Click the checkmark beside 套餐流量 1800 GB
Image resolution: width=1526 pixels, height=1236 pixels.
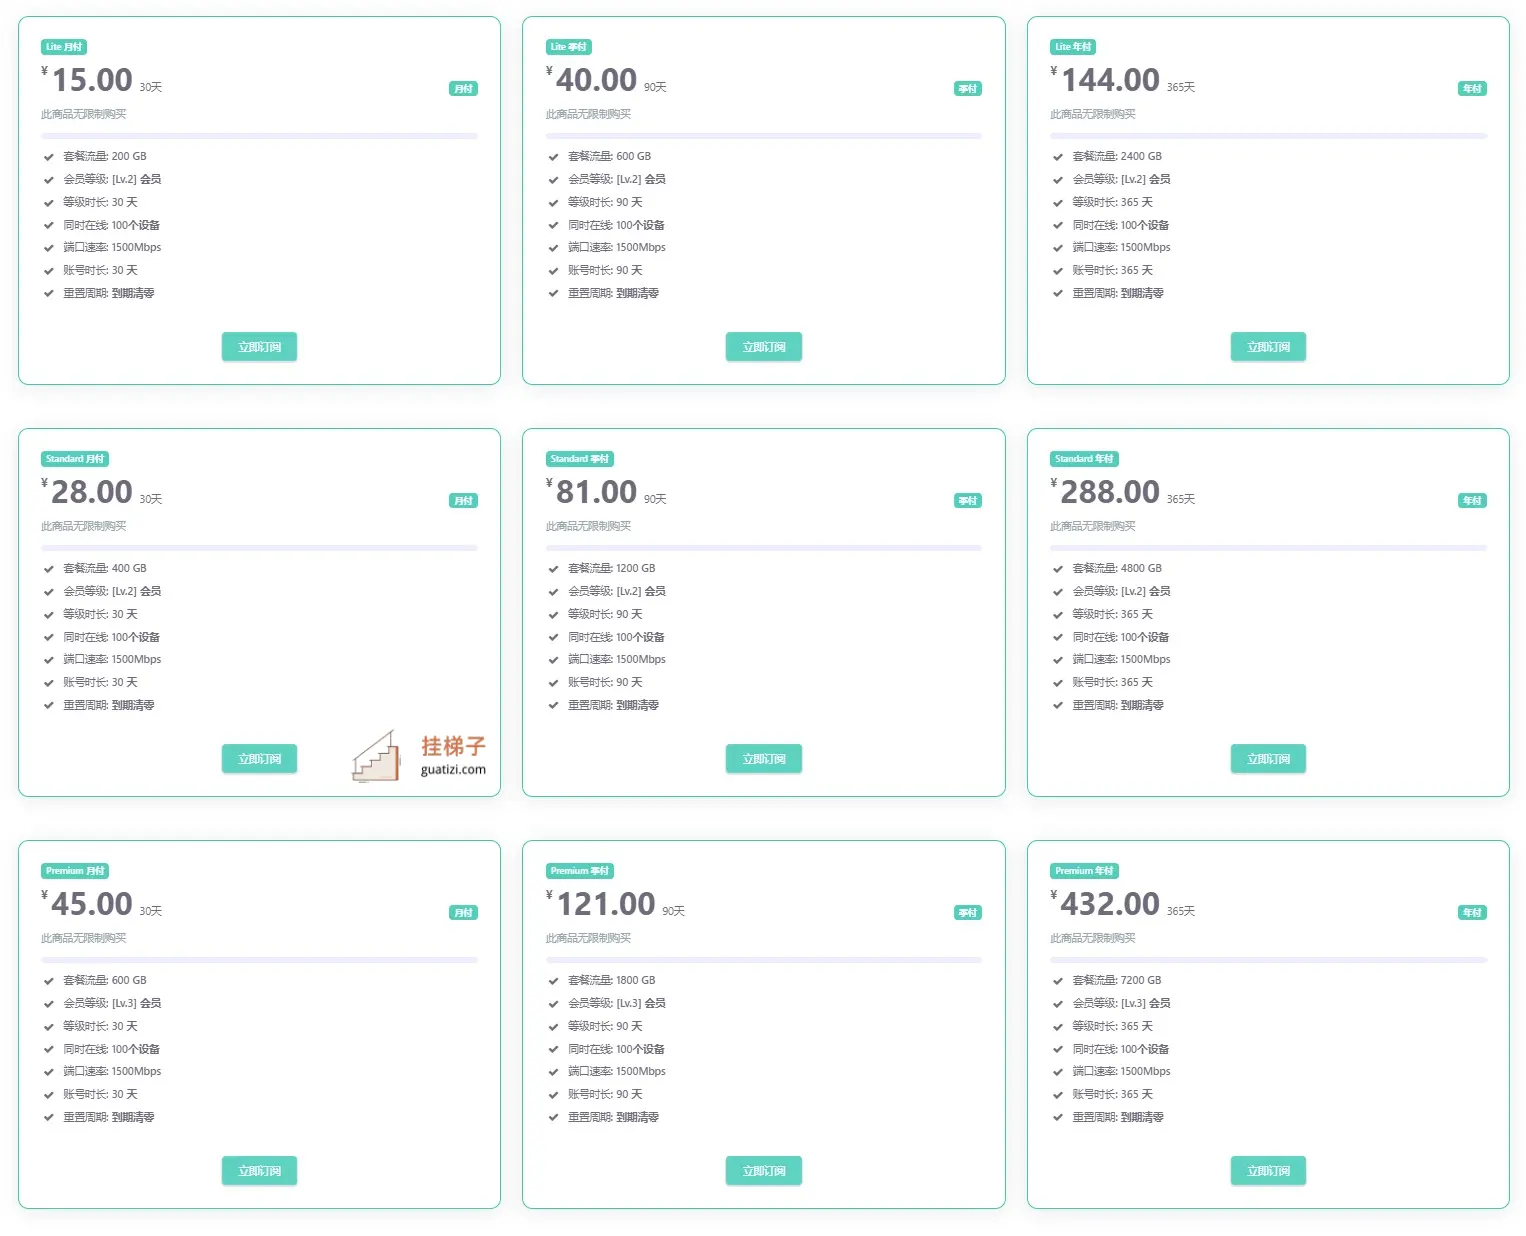coord(553,981)
